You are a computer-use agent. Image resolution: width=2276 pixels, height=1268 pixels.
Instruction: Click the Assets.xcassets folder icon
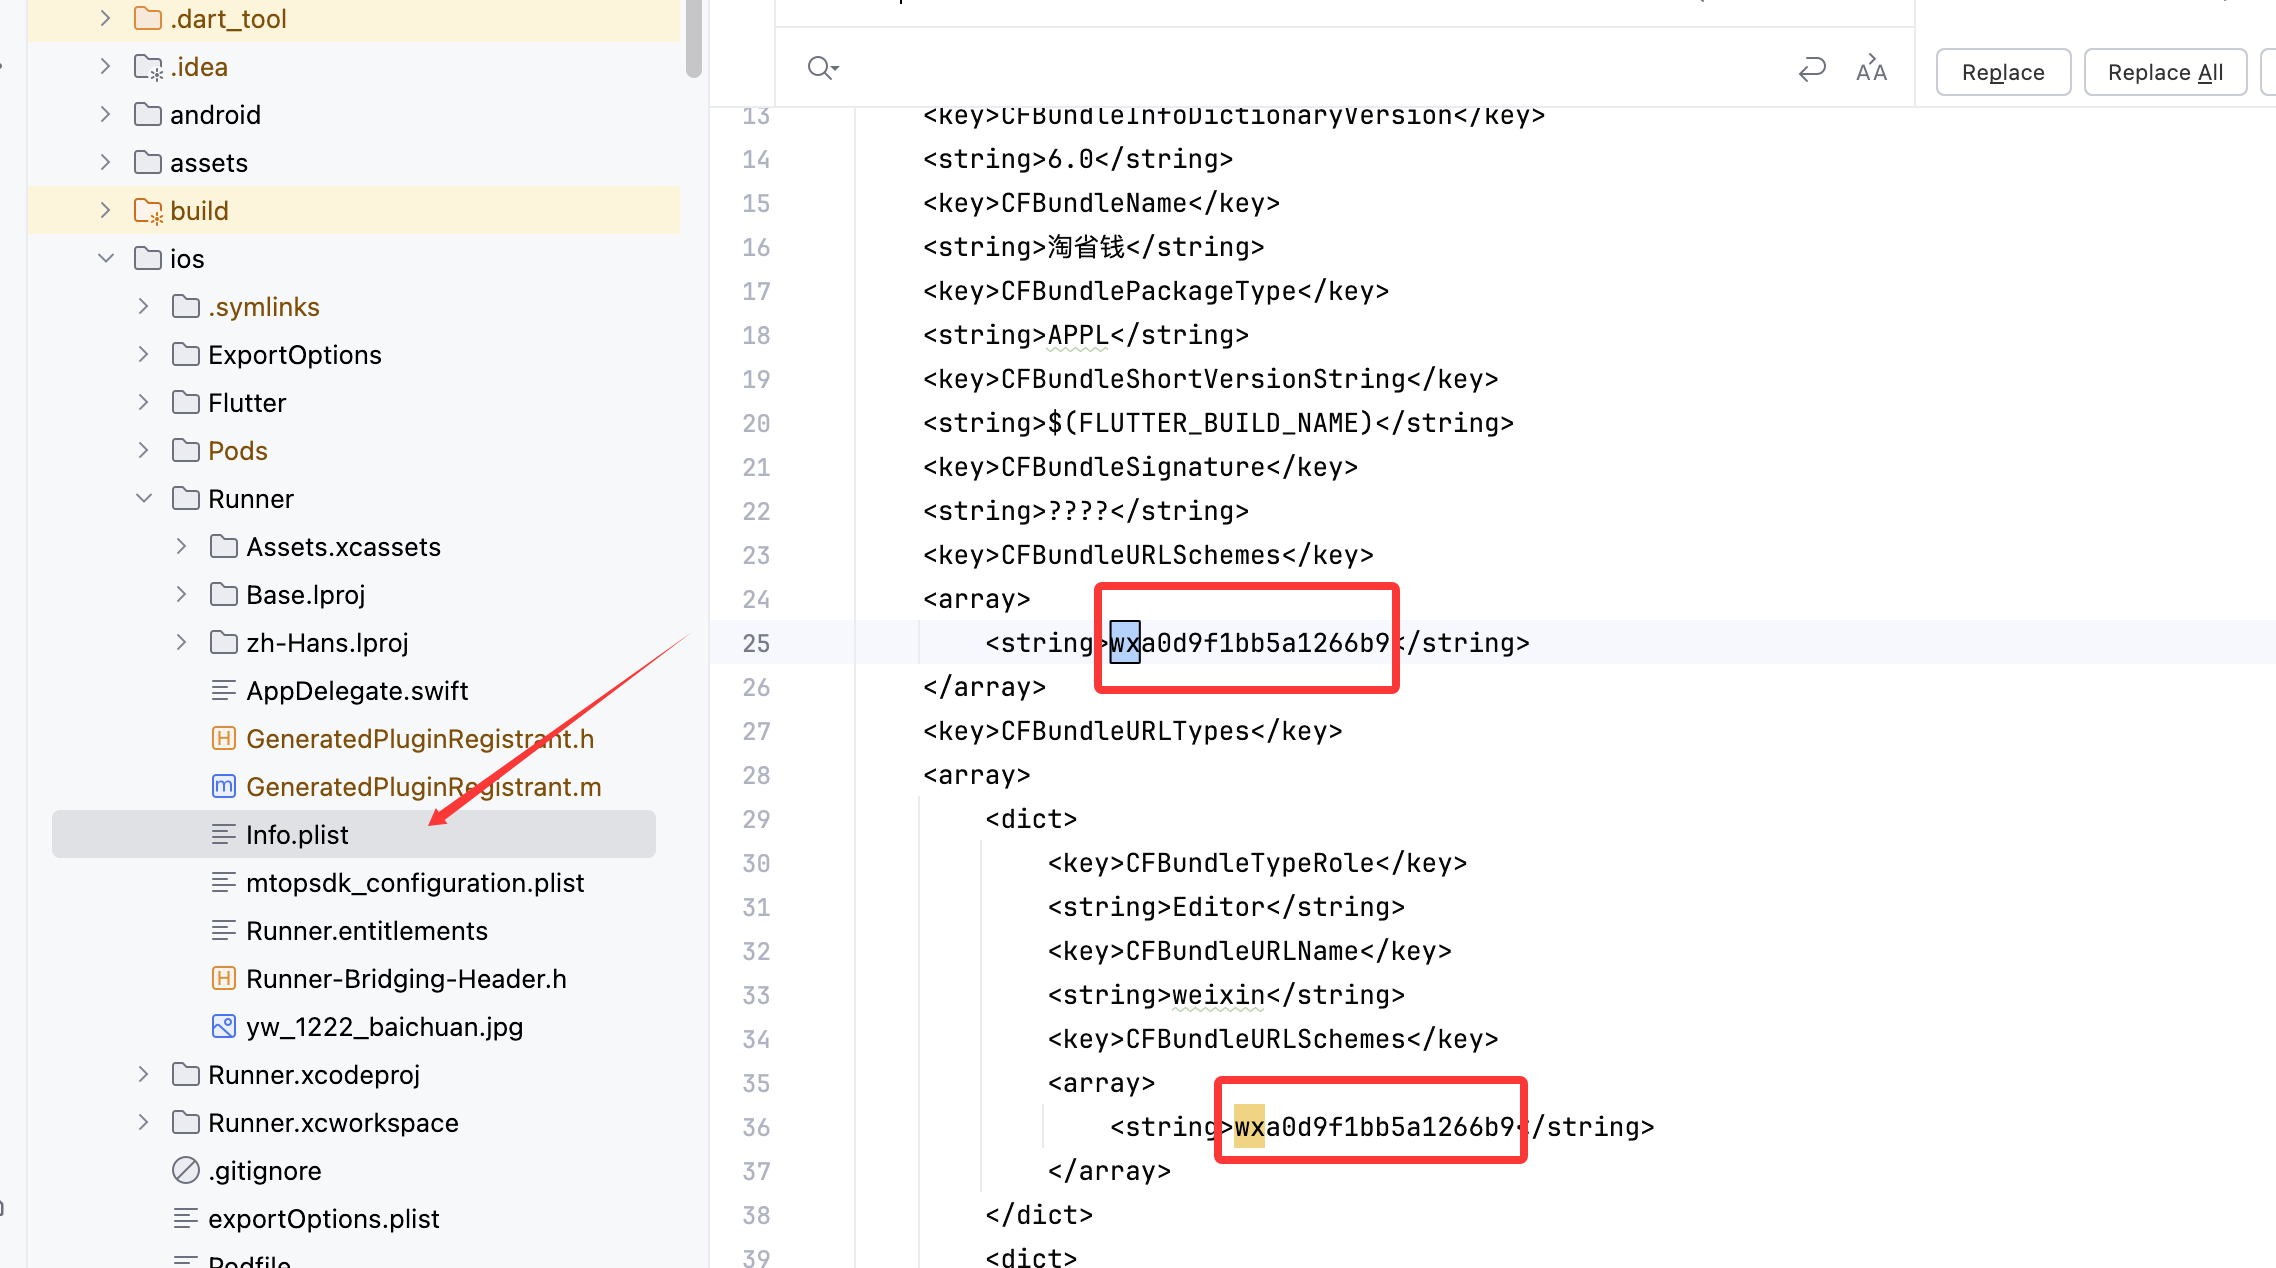coord(224,546)
